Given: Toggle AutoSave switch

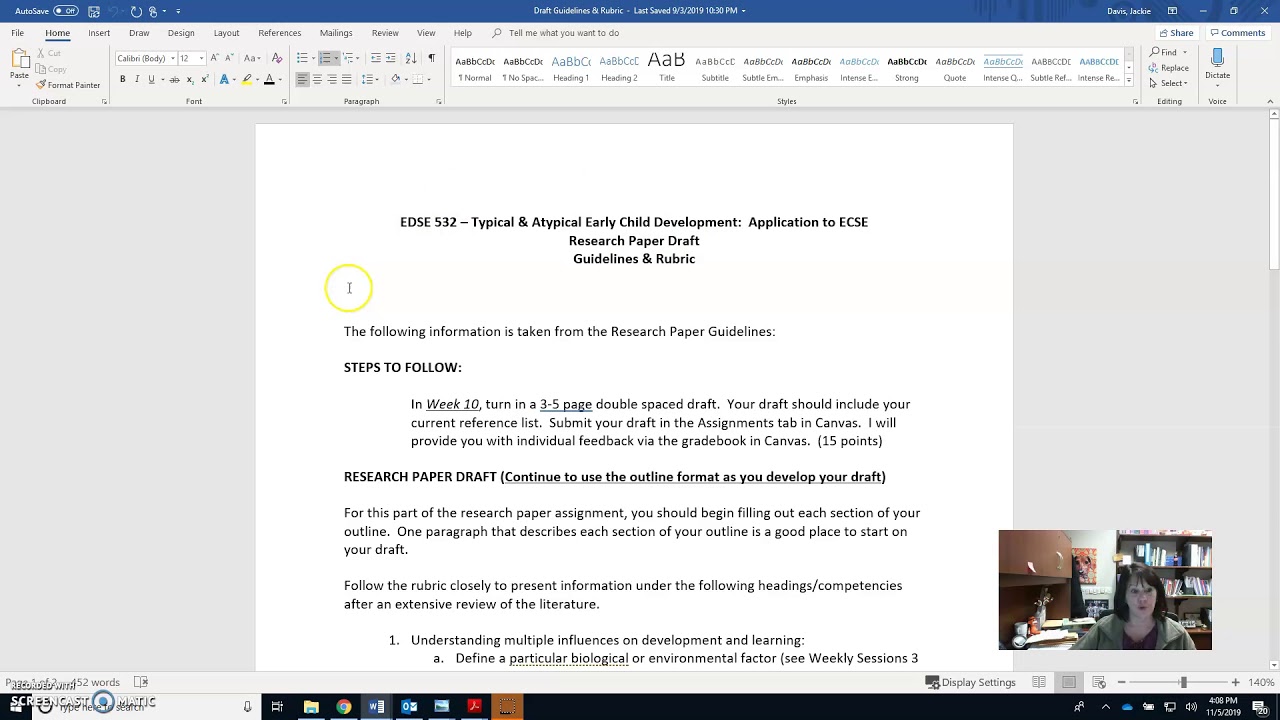Looking at the screenshot, I should pyautogui.click(x=66, y=11).
